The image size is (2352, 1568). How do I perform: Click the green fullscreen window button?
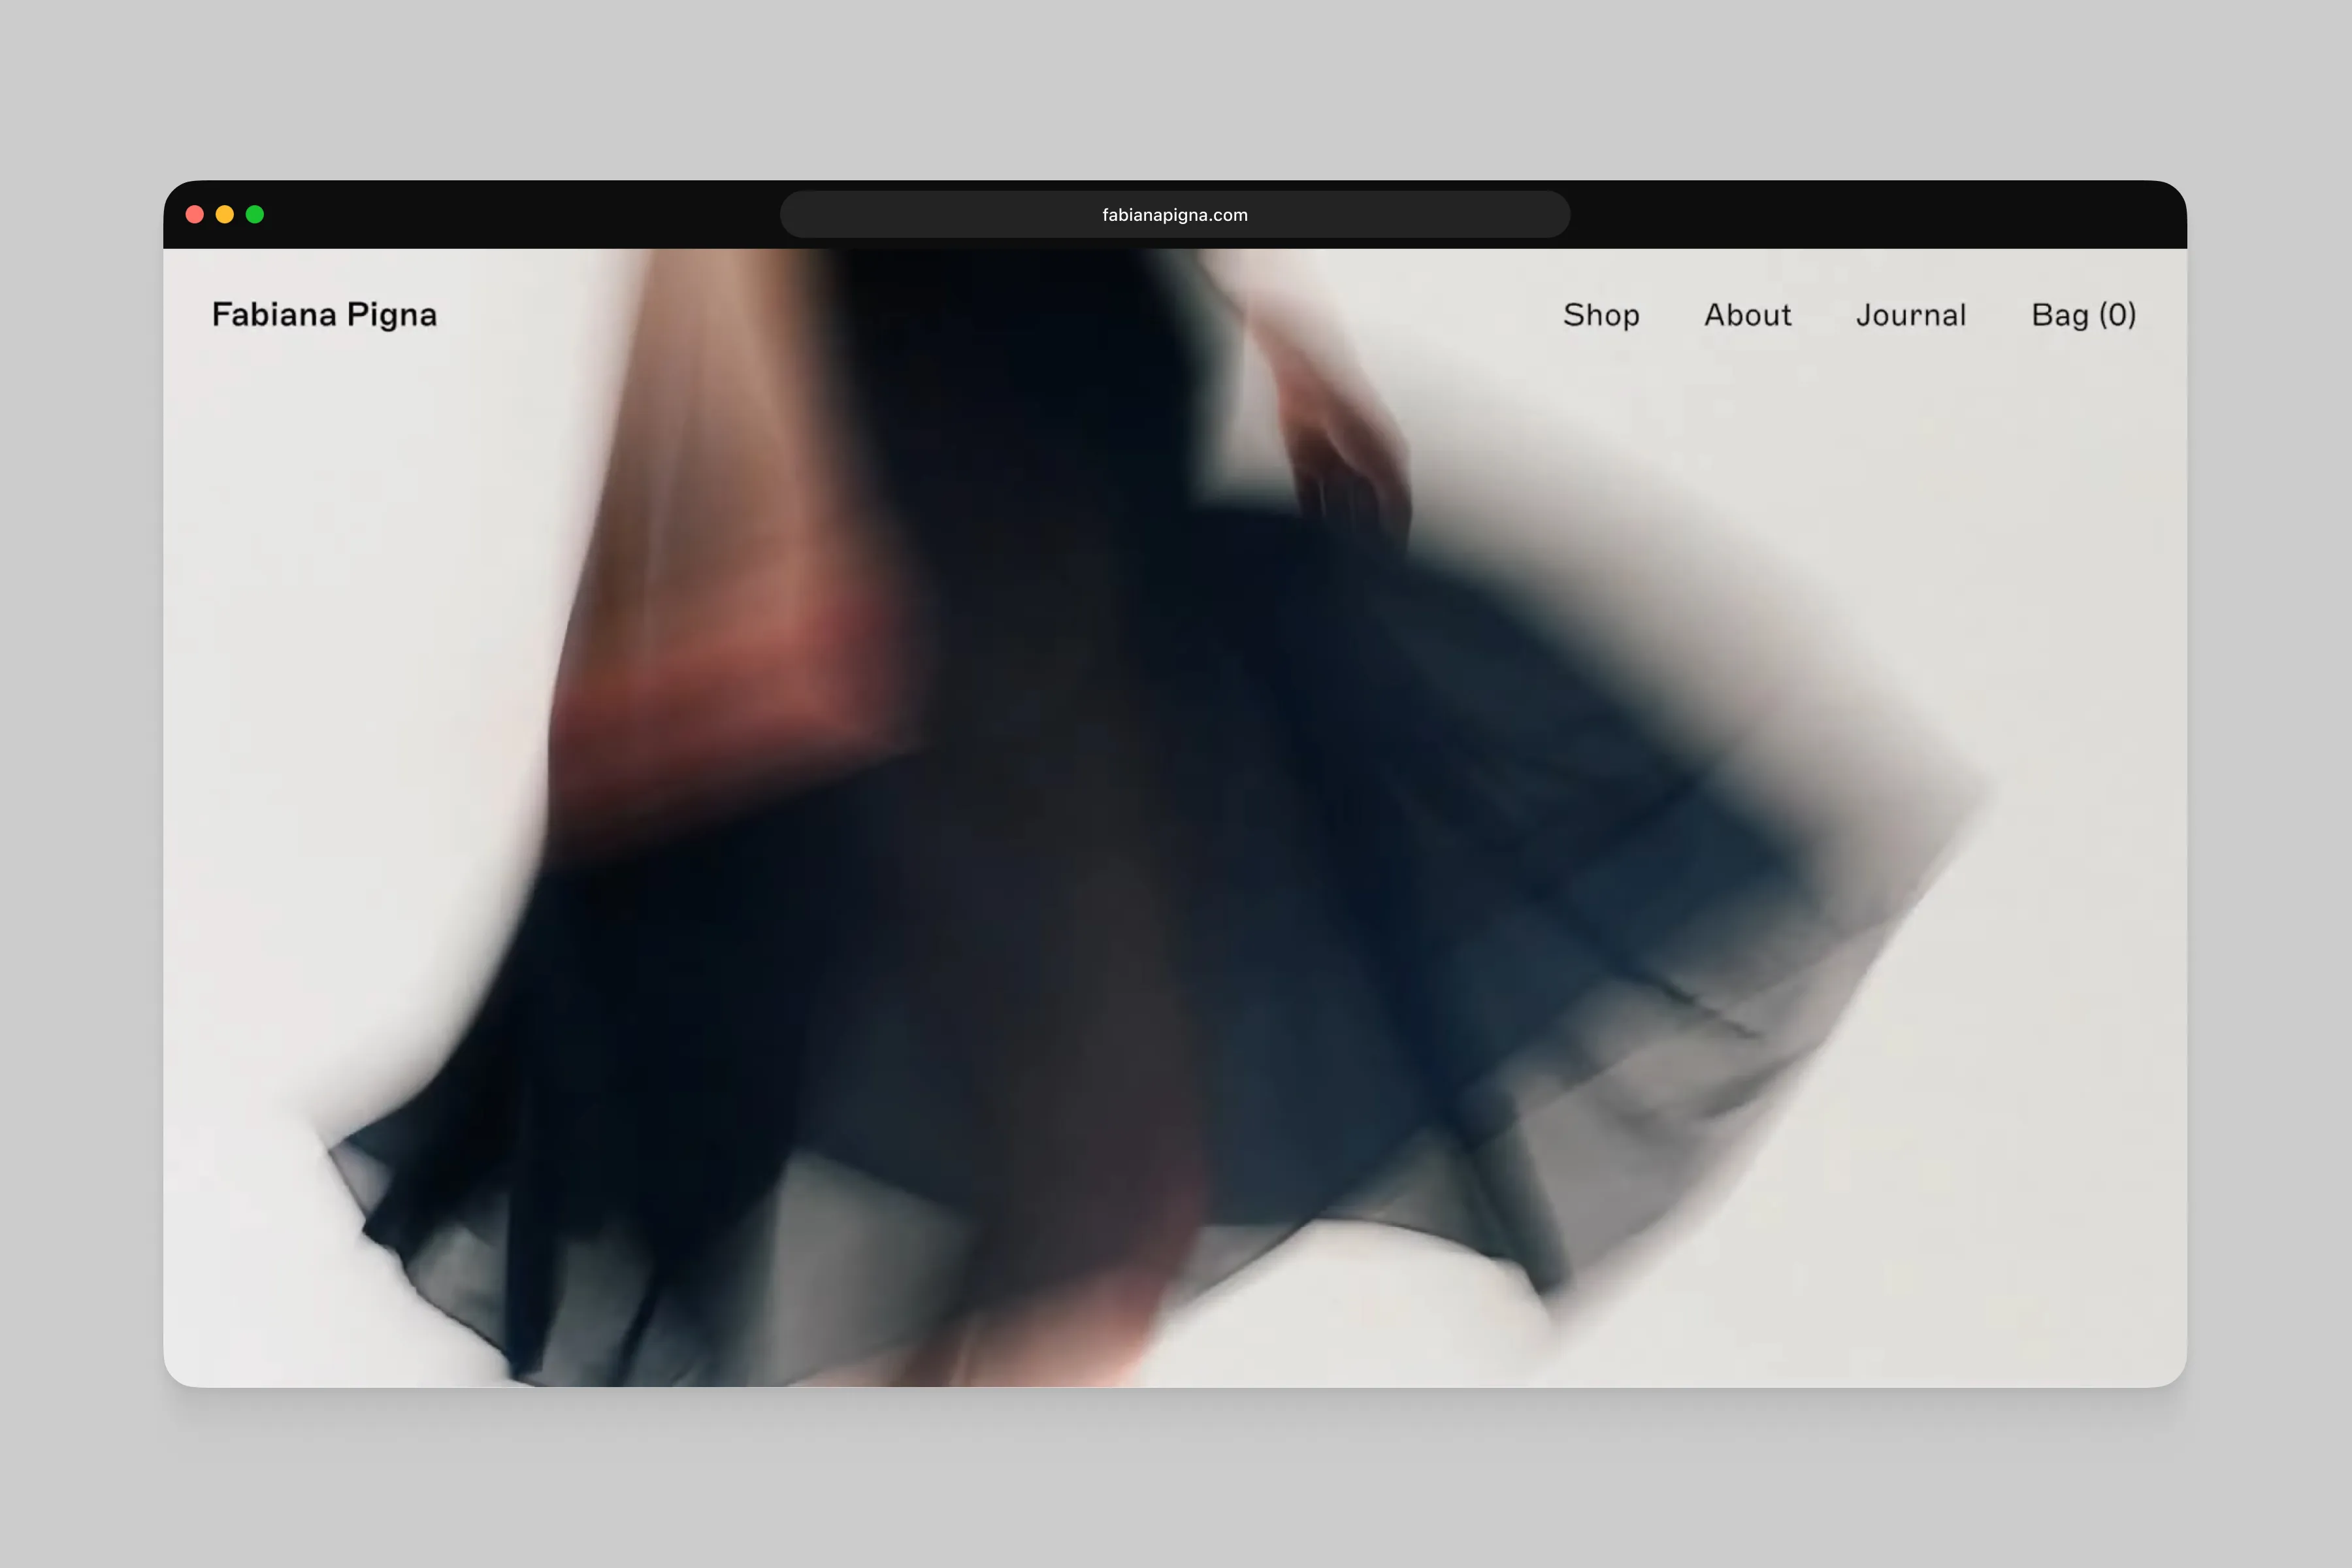[x=255, y=214]
